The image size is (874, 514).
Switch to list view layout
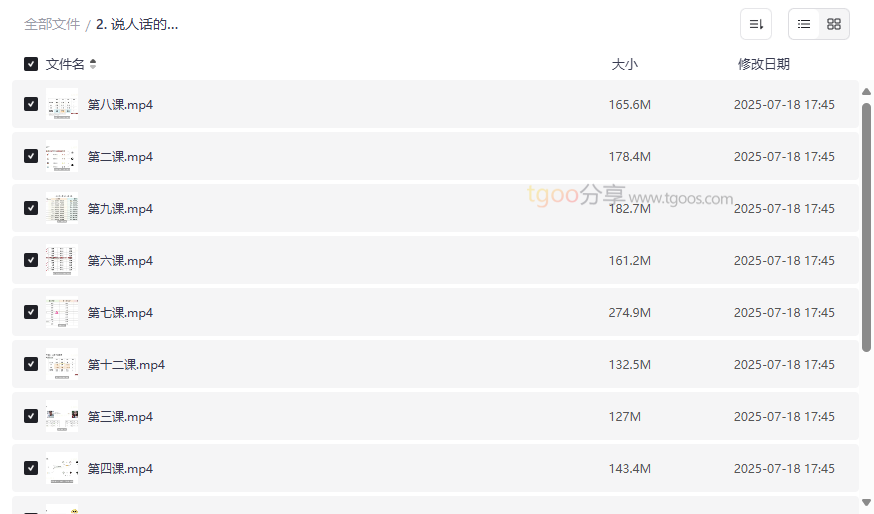[804, 24]
